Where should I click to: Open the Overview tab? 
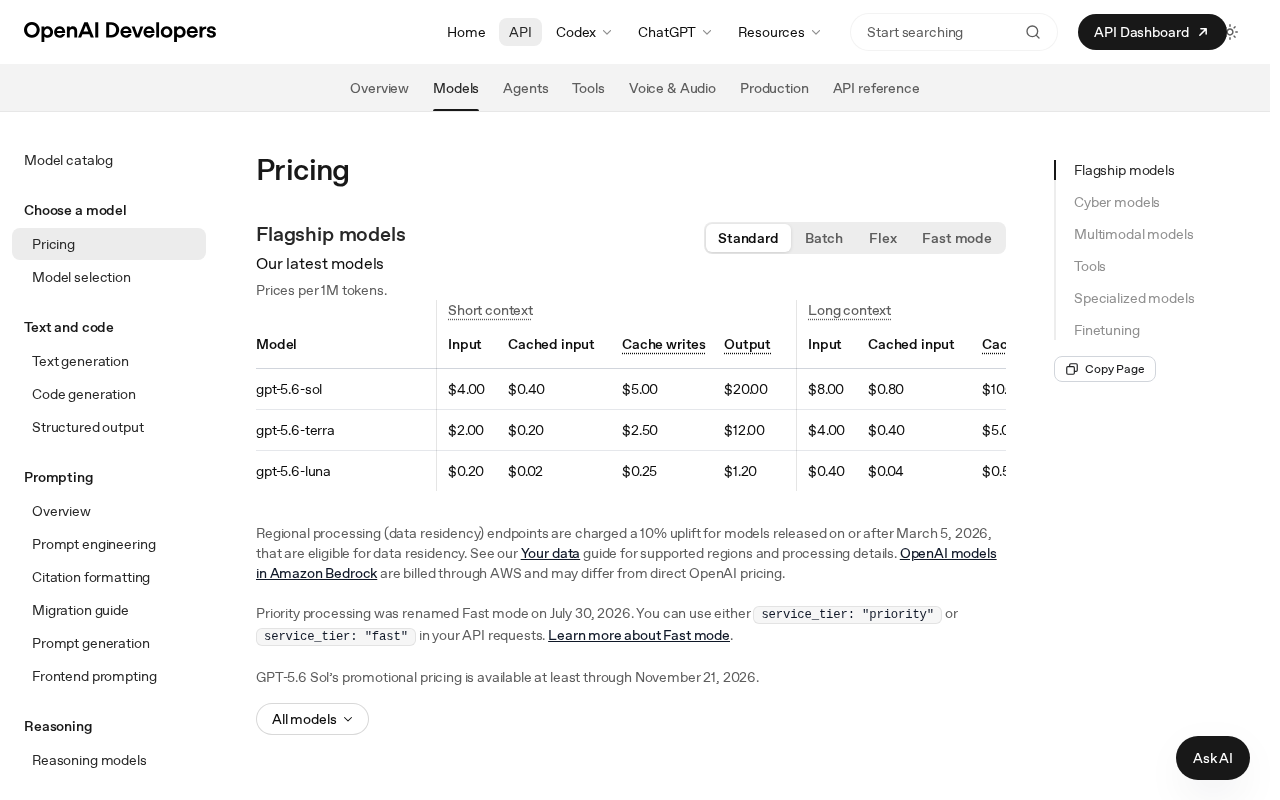379,88
